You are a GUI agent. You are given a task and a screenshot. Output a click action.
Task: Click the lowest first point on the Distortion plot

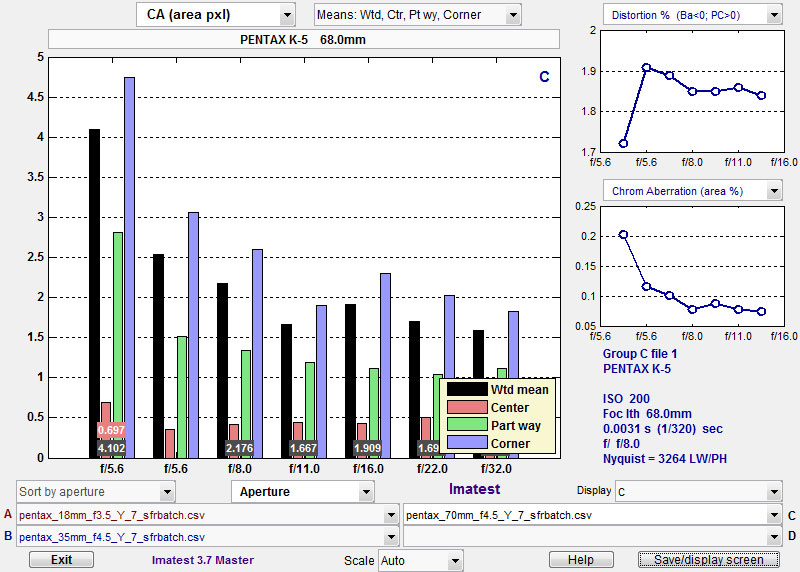coord(623,143)
